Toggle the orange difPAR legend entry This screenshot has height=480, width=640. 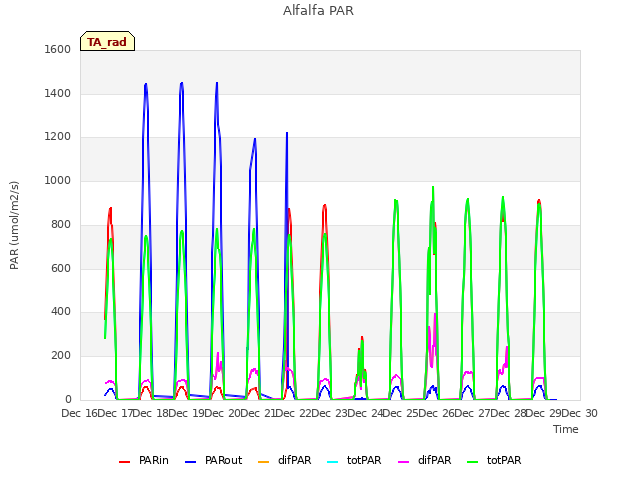point(284,460)
